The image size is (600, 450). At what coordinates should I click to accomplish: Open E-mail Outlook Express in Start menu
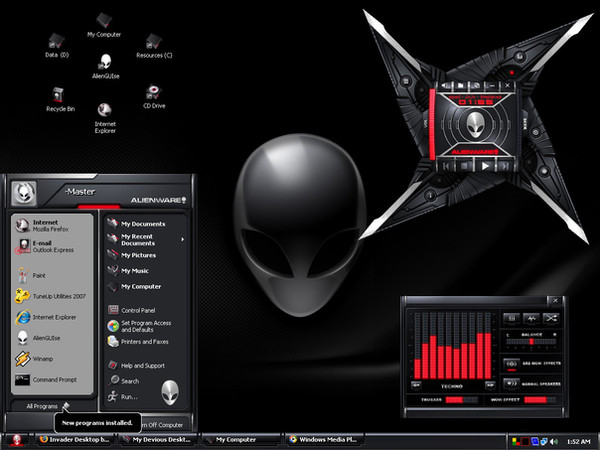pos(52,246)
